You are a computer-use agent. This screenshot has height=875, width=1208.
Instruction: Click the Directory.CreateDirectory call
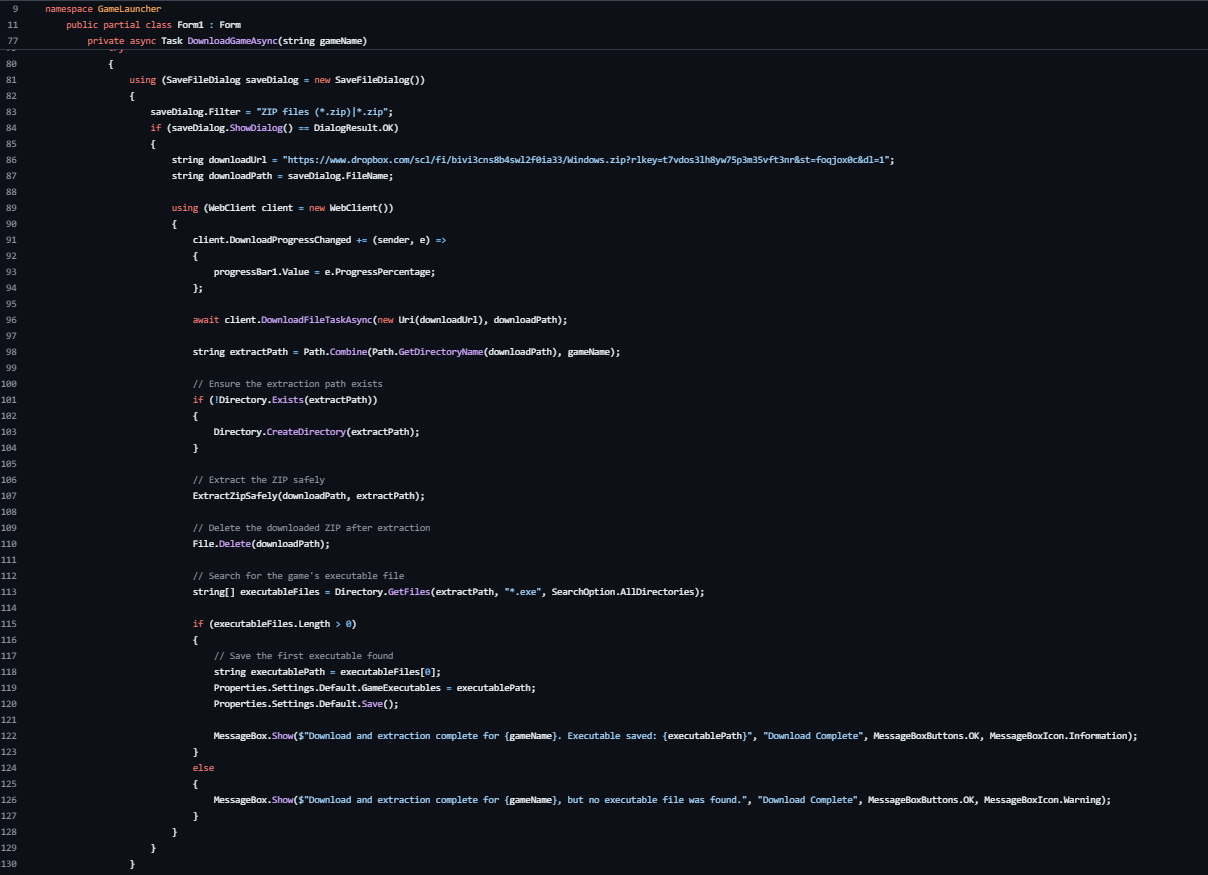click(x=295, y=432)
